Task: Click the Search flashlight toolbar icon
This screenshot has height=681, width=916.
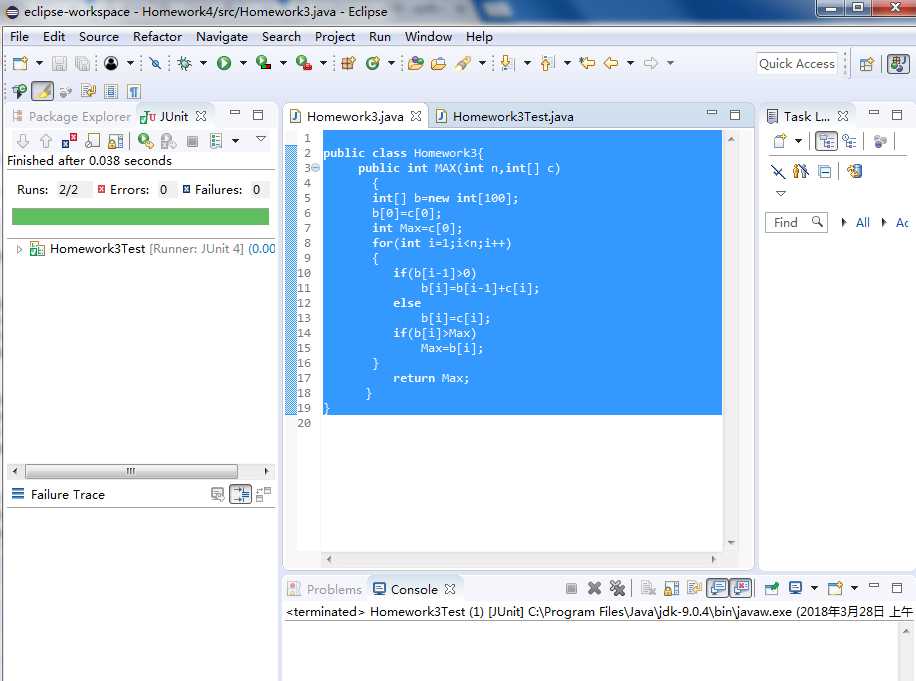Action: coord(463,63)
